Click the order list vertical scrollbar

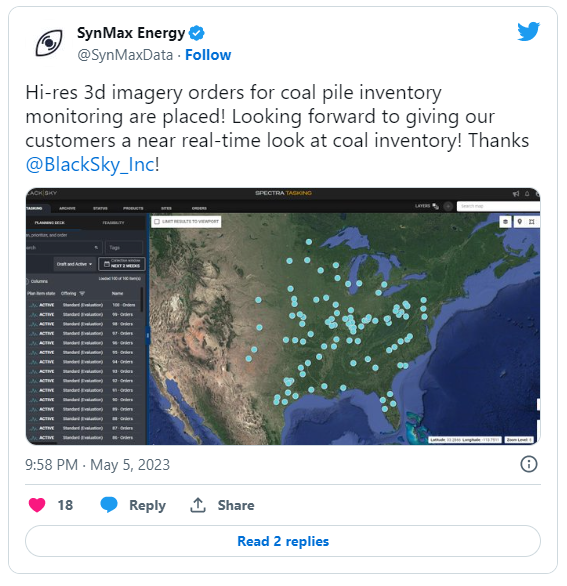click(x=142, y=299)
